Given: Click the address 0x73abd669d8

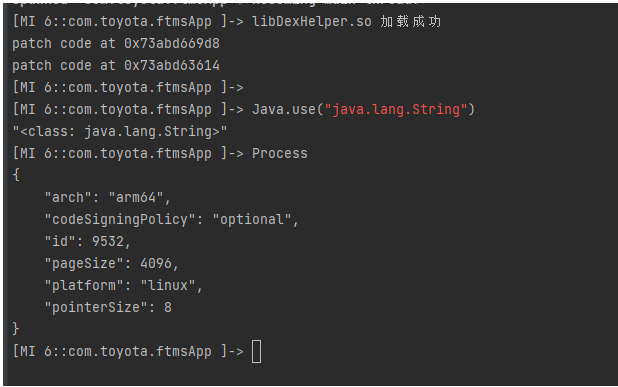Looking at the screenshot, I should click(172, 43).
